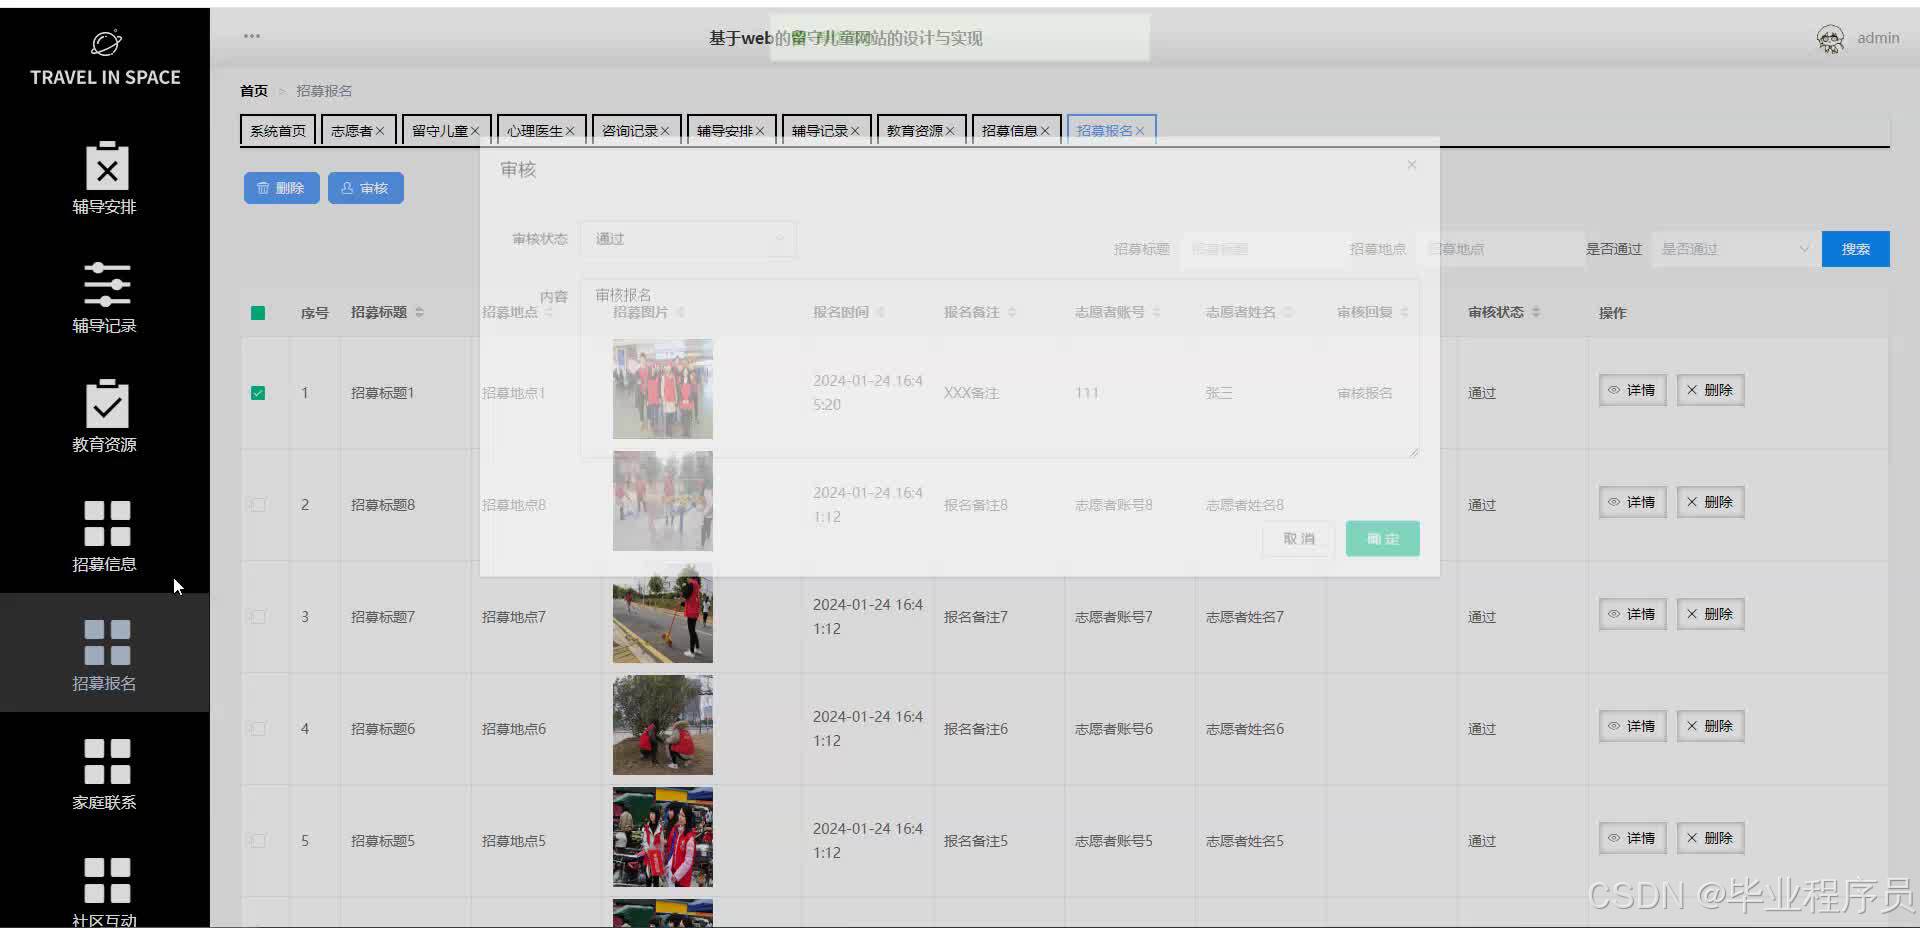Click the admin avatar icon

(x=1830, y=39)
